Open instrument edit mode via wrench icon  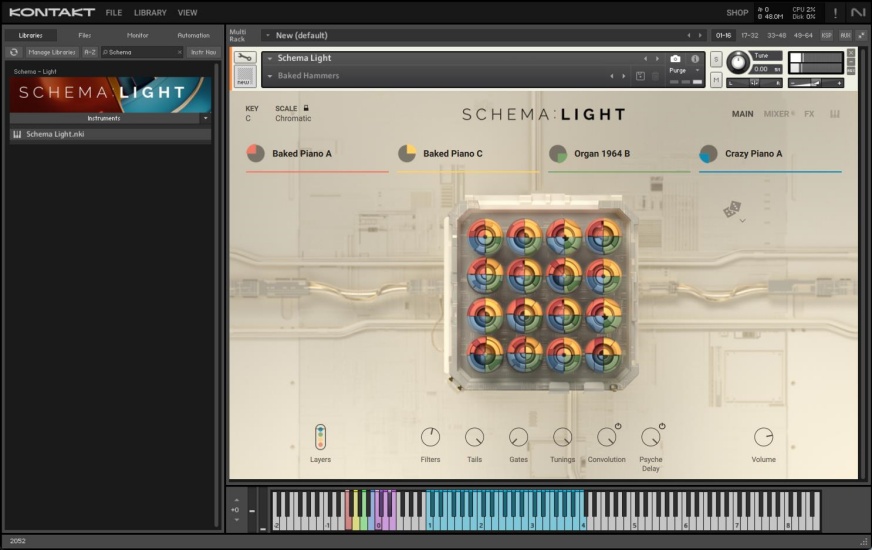coord(244,58)
